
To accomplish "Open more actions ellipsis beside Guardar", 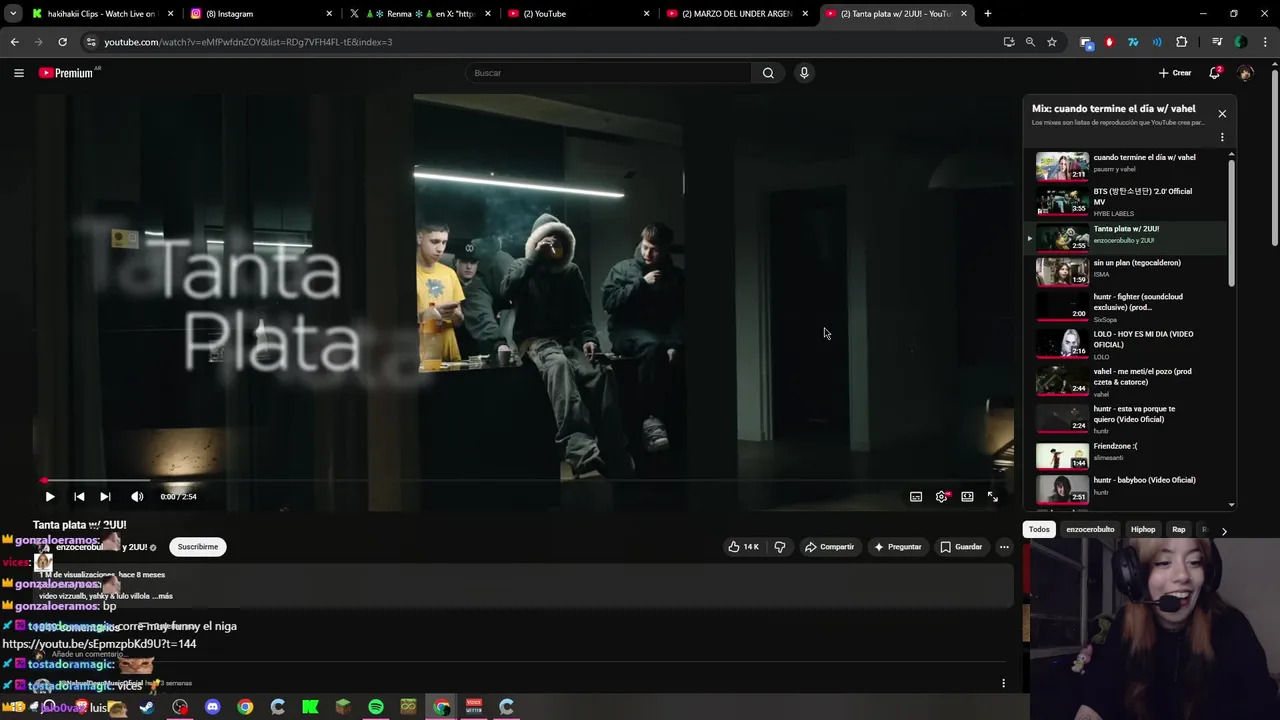I will 1004,547.
